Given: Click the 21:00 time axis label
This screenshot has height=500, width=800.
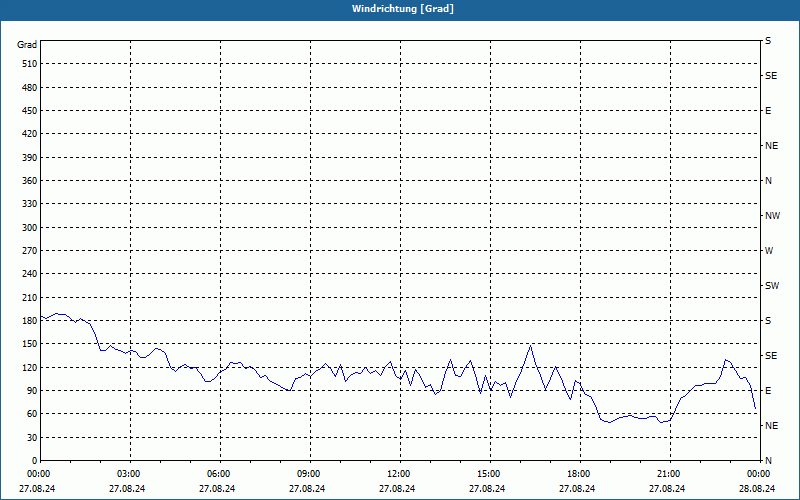Looking at the screenshot, I should coord(669,474).
